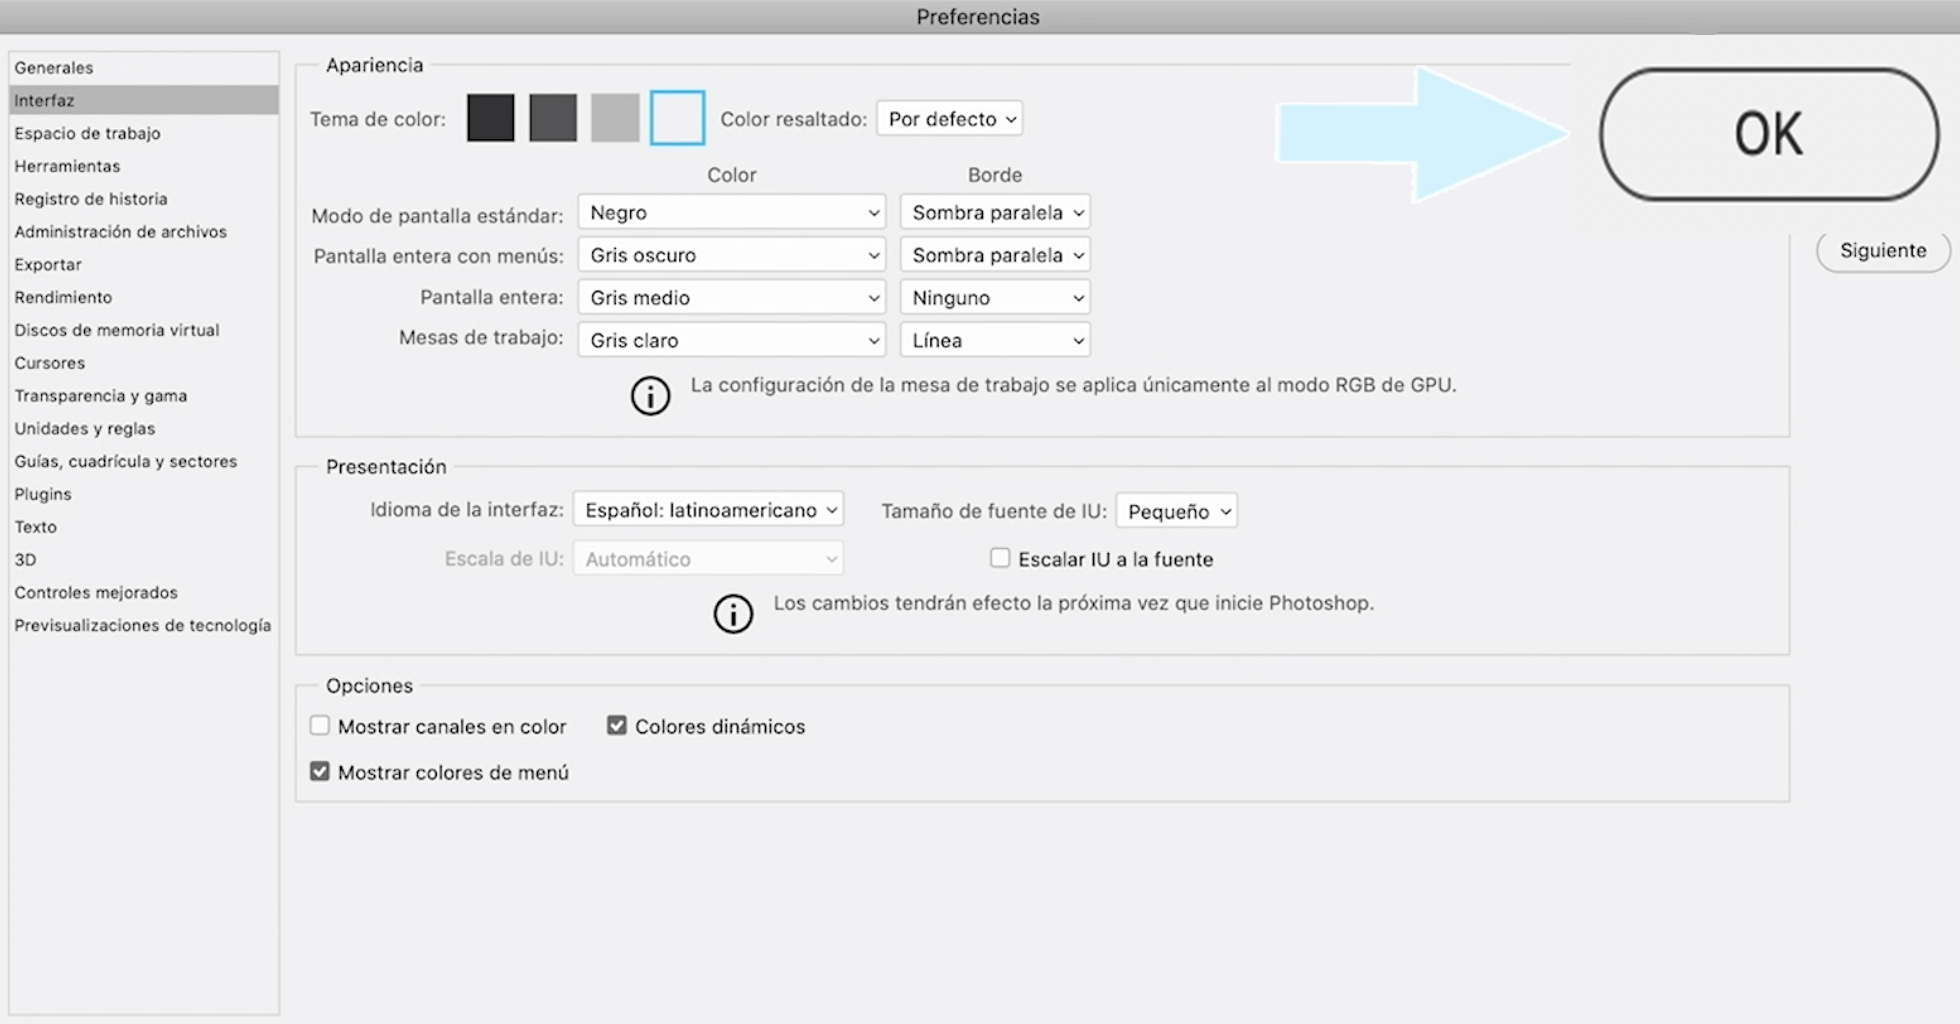Go to Rendimiento preferences

[144, 297]
